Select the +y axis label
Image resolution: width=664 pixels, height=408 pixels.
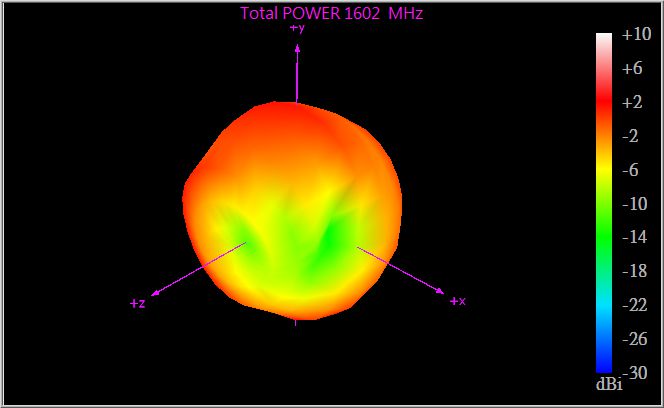click(297, 28)
